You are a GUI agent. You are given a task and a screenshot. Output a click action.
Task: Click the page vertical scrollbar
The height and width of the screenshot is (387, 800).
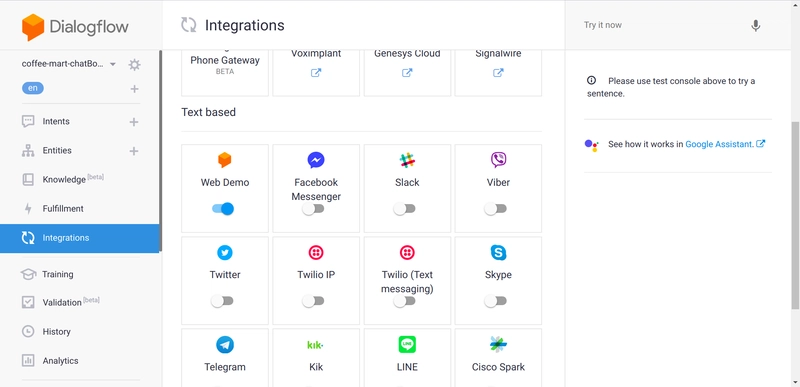click(x=795, y=214)
